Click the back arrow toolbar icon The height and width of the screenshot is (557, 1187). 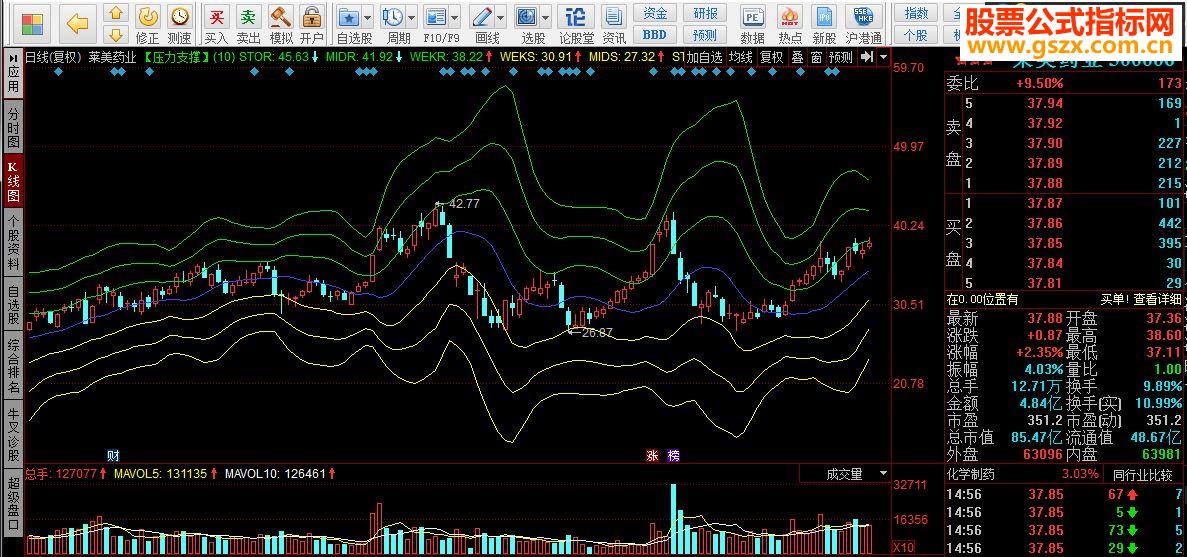(x=77, y=20)
